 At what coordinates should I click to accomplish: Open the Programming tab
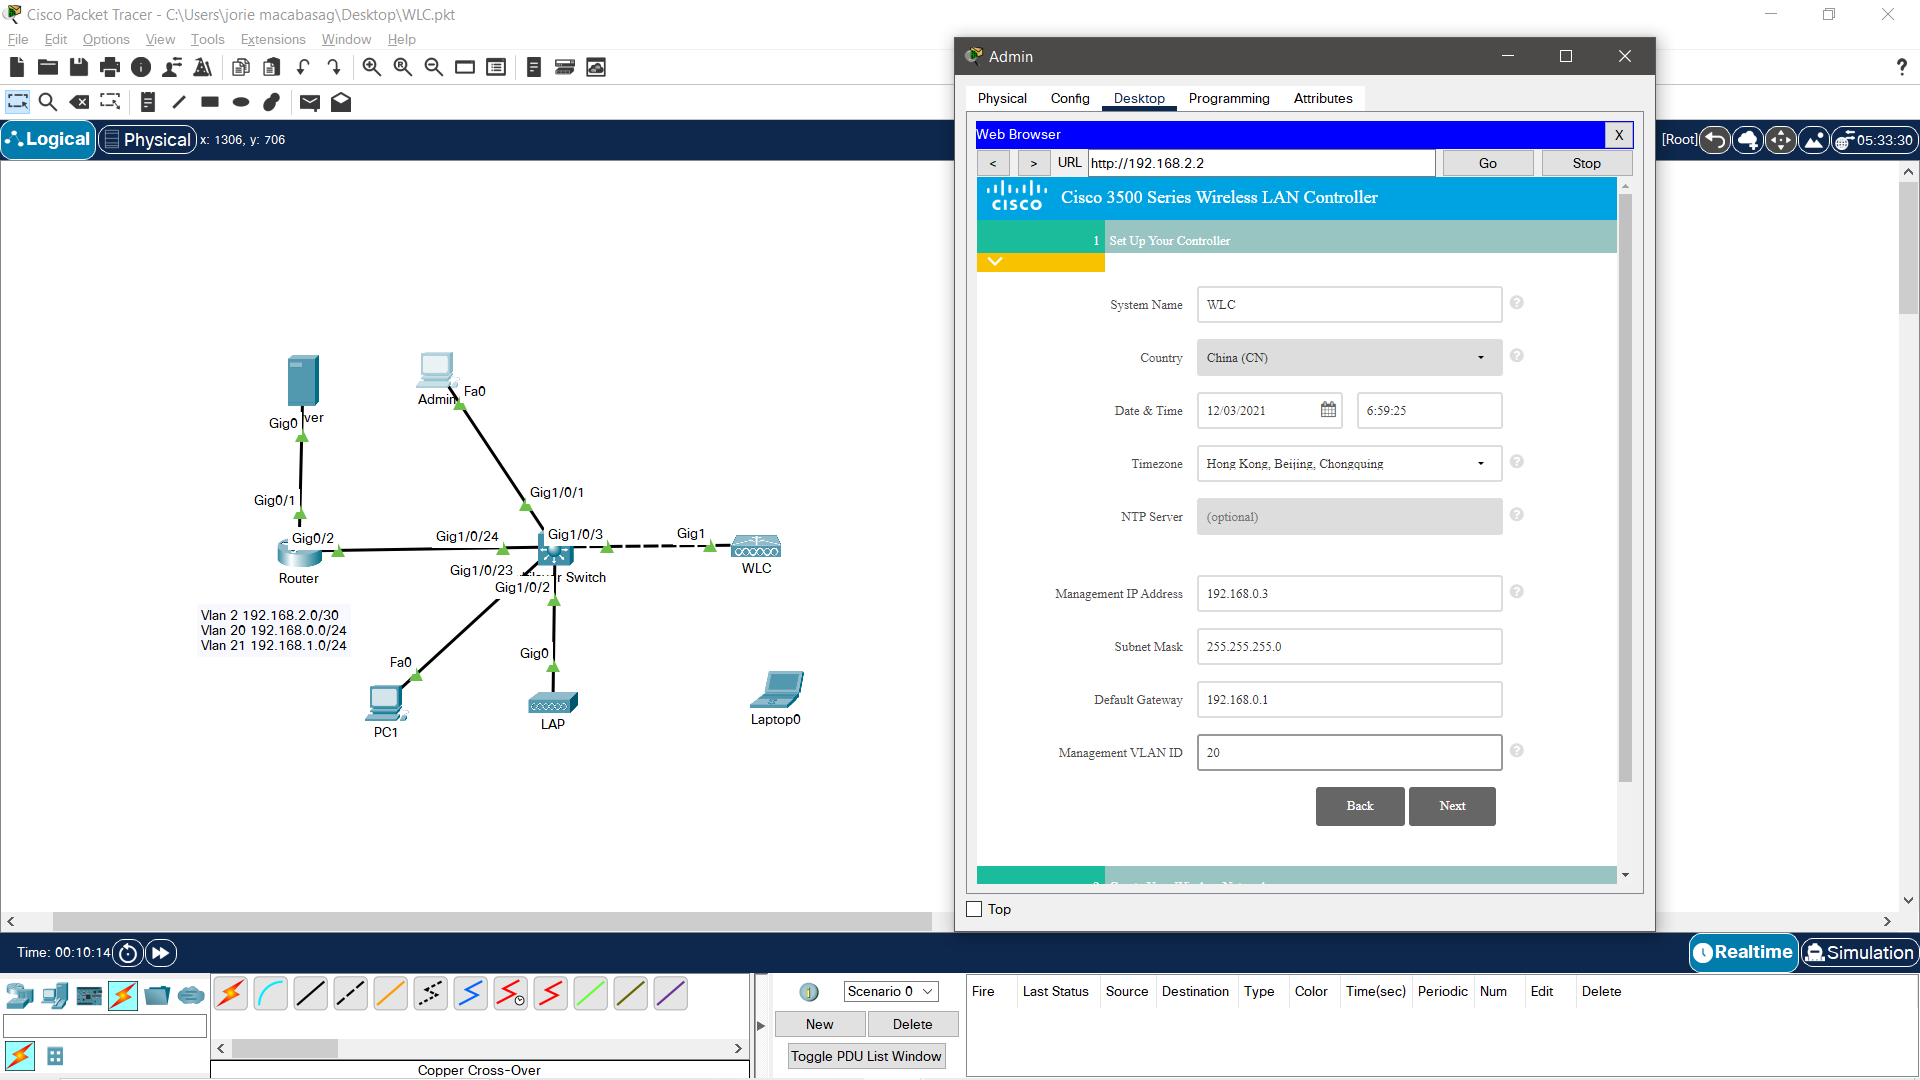1228,98
